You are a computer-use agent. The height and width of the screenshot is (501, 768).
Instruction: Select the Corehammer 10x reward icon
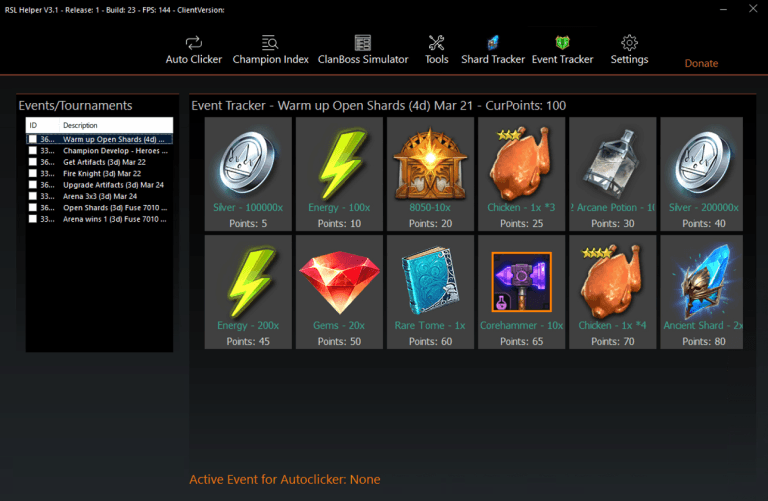click(x=521, y=283)
